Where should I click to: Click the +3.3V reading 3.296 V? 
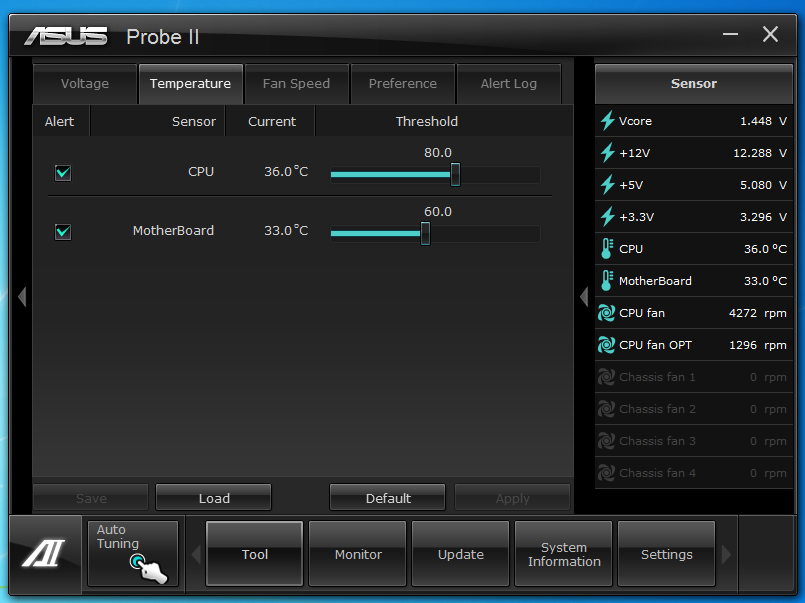coord(763,217)
